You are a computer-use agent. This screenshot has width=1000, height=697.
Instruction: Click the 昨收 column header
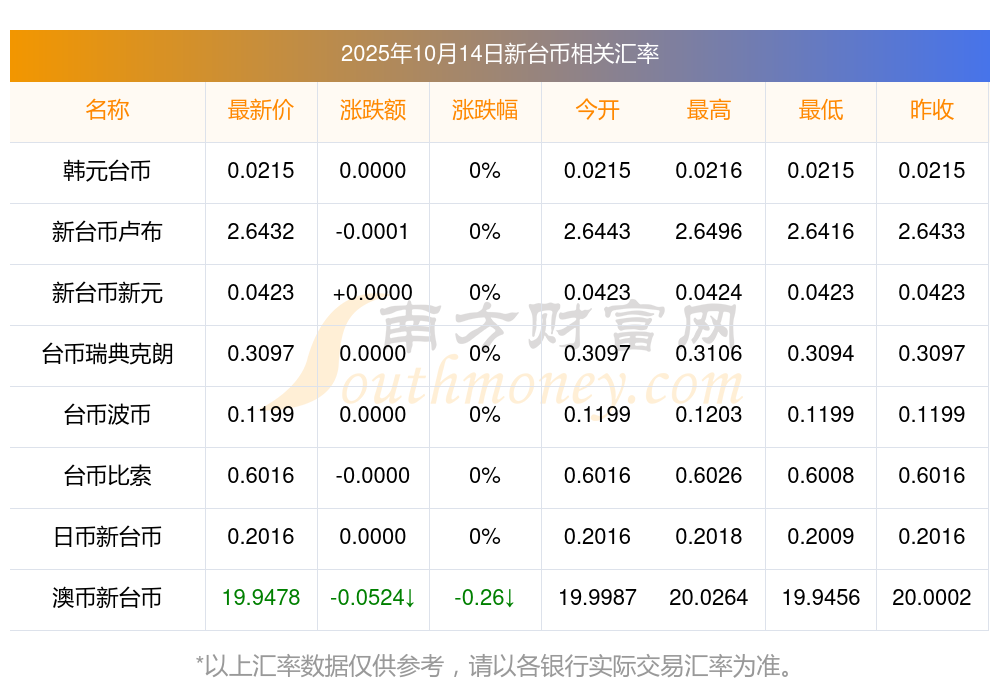click(932, 111)
